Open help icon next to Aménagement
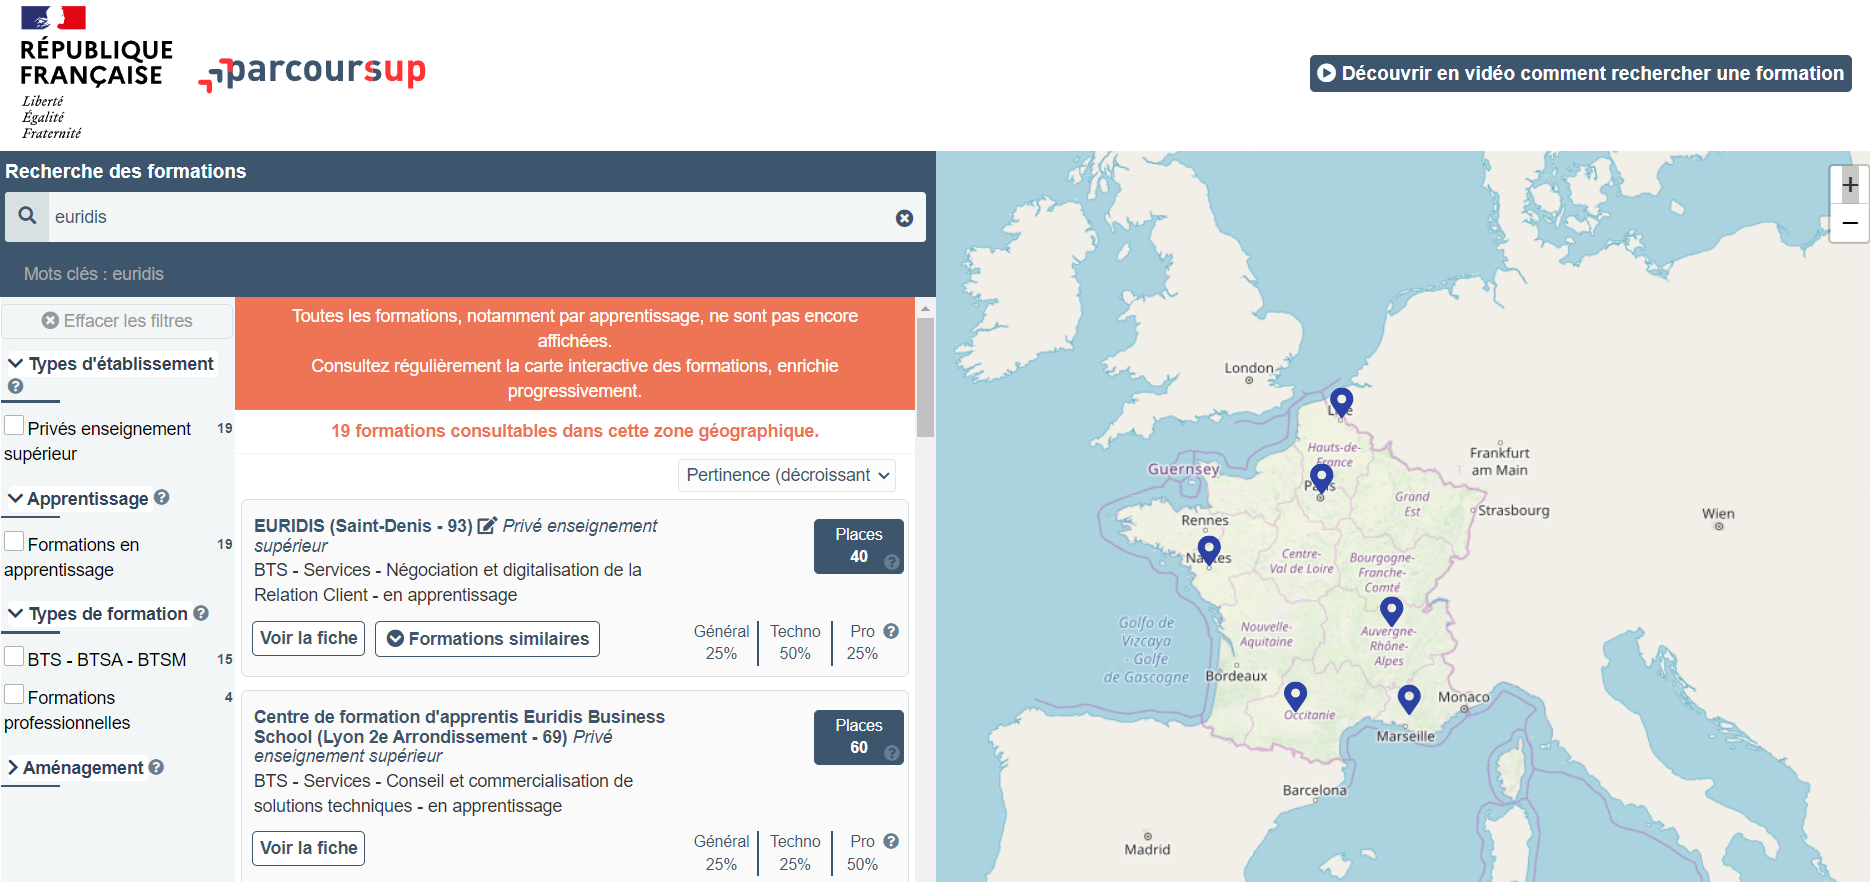 click(x=156, y=767)
